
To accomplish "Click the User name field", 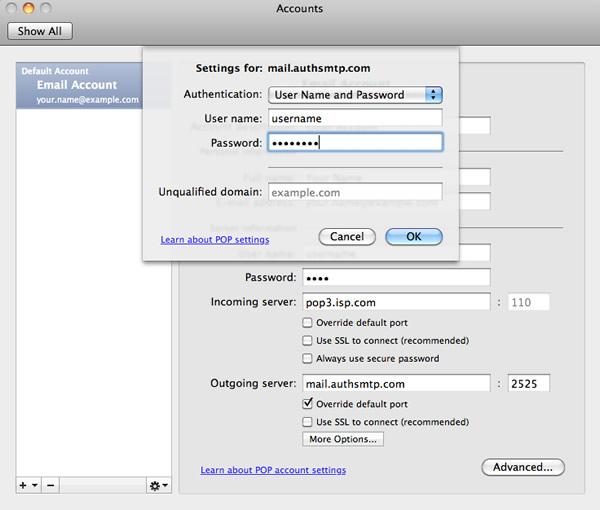I will pyautogui.click(x=355, y=118).
